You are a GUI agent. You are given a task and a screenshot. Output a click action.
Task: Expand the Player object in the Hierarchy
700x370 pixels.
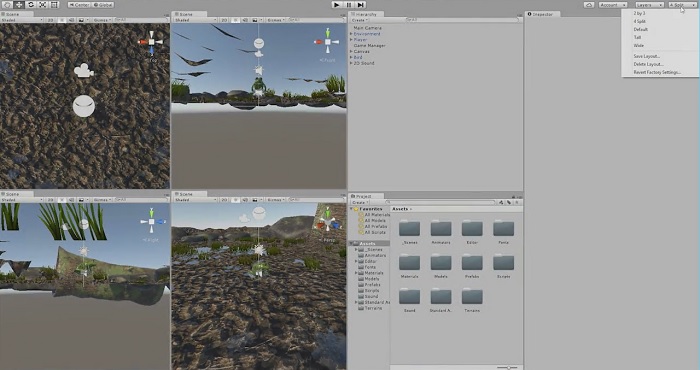(x=351, y=40)
